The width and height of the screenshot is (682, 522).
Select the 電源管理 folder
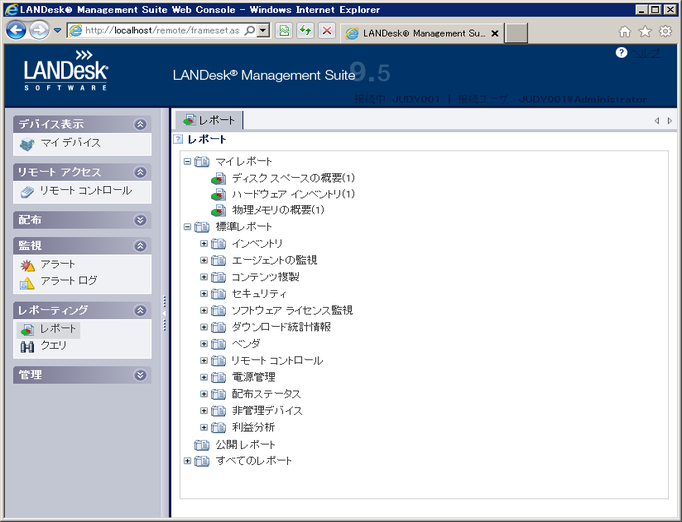tap(254, 377)
